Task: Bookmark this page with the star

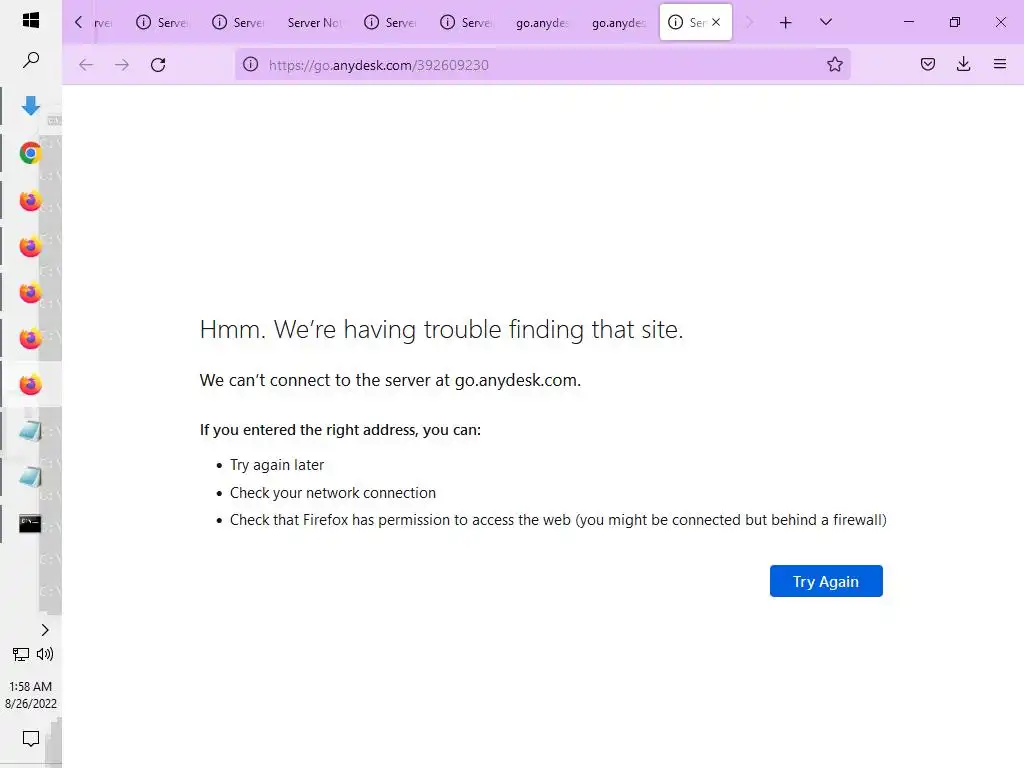Action: (x=835, y=65)
